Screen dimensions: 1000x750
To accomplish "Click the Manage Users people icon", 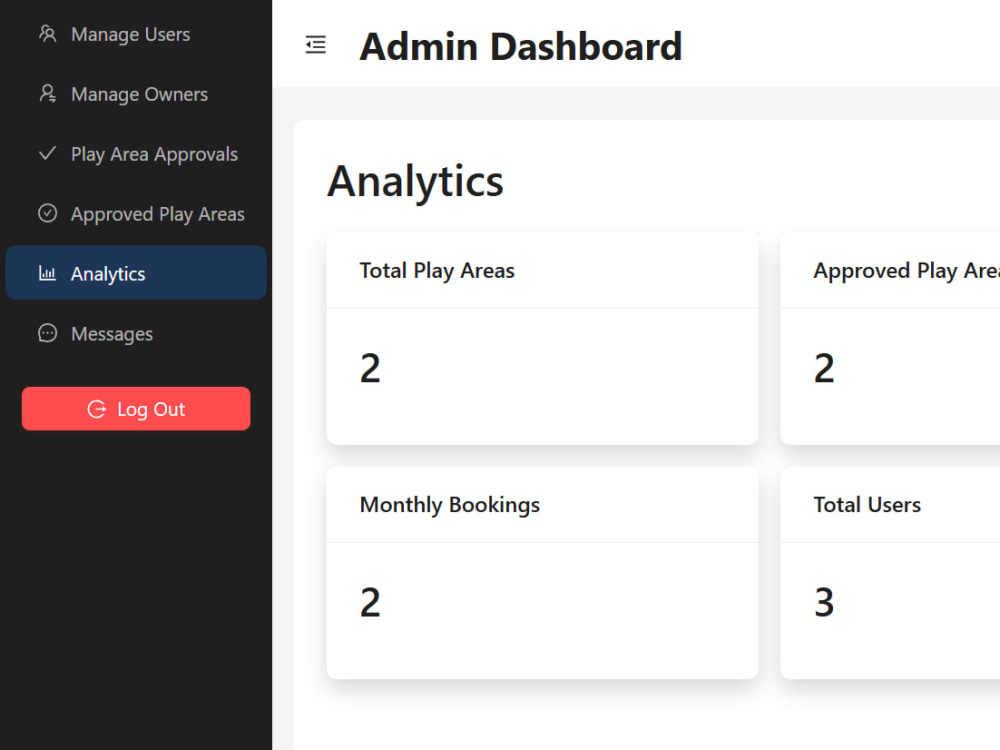I will pos(47,34).
